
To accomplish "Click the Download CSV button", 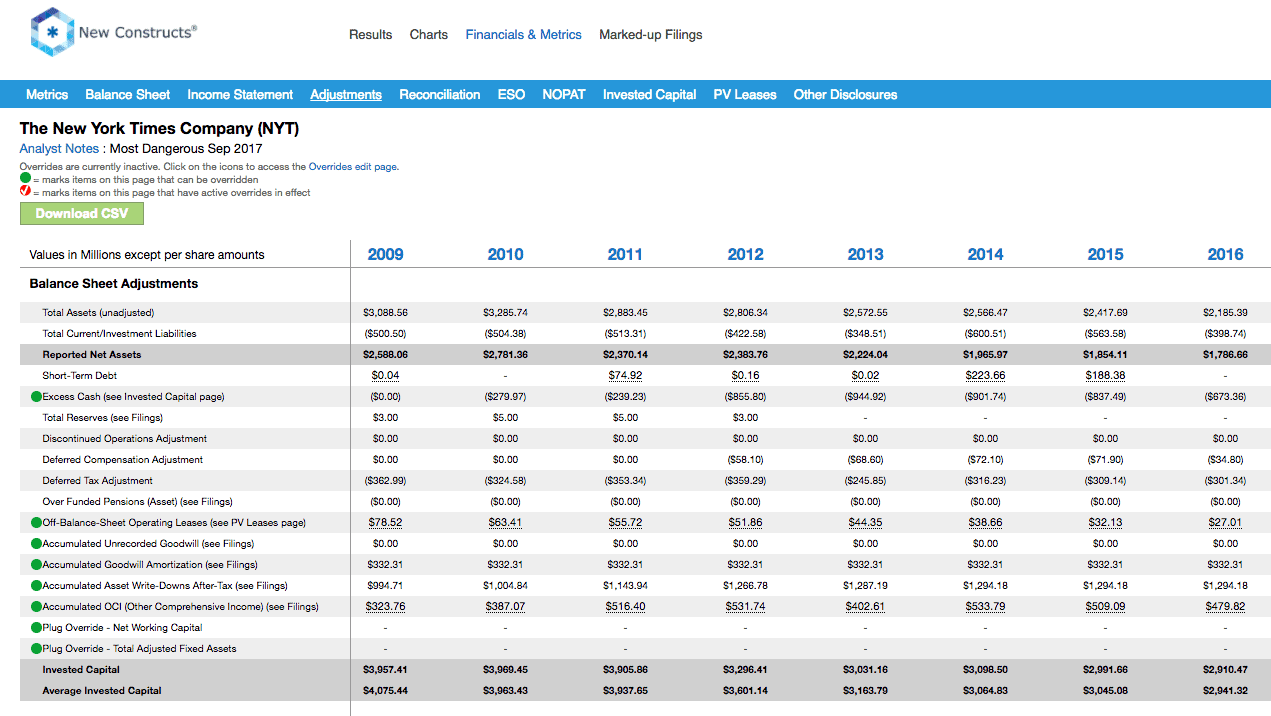I will point(82,213).
